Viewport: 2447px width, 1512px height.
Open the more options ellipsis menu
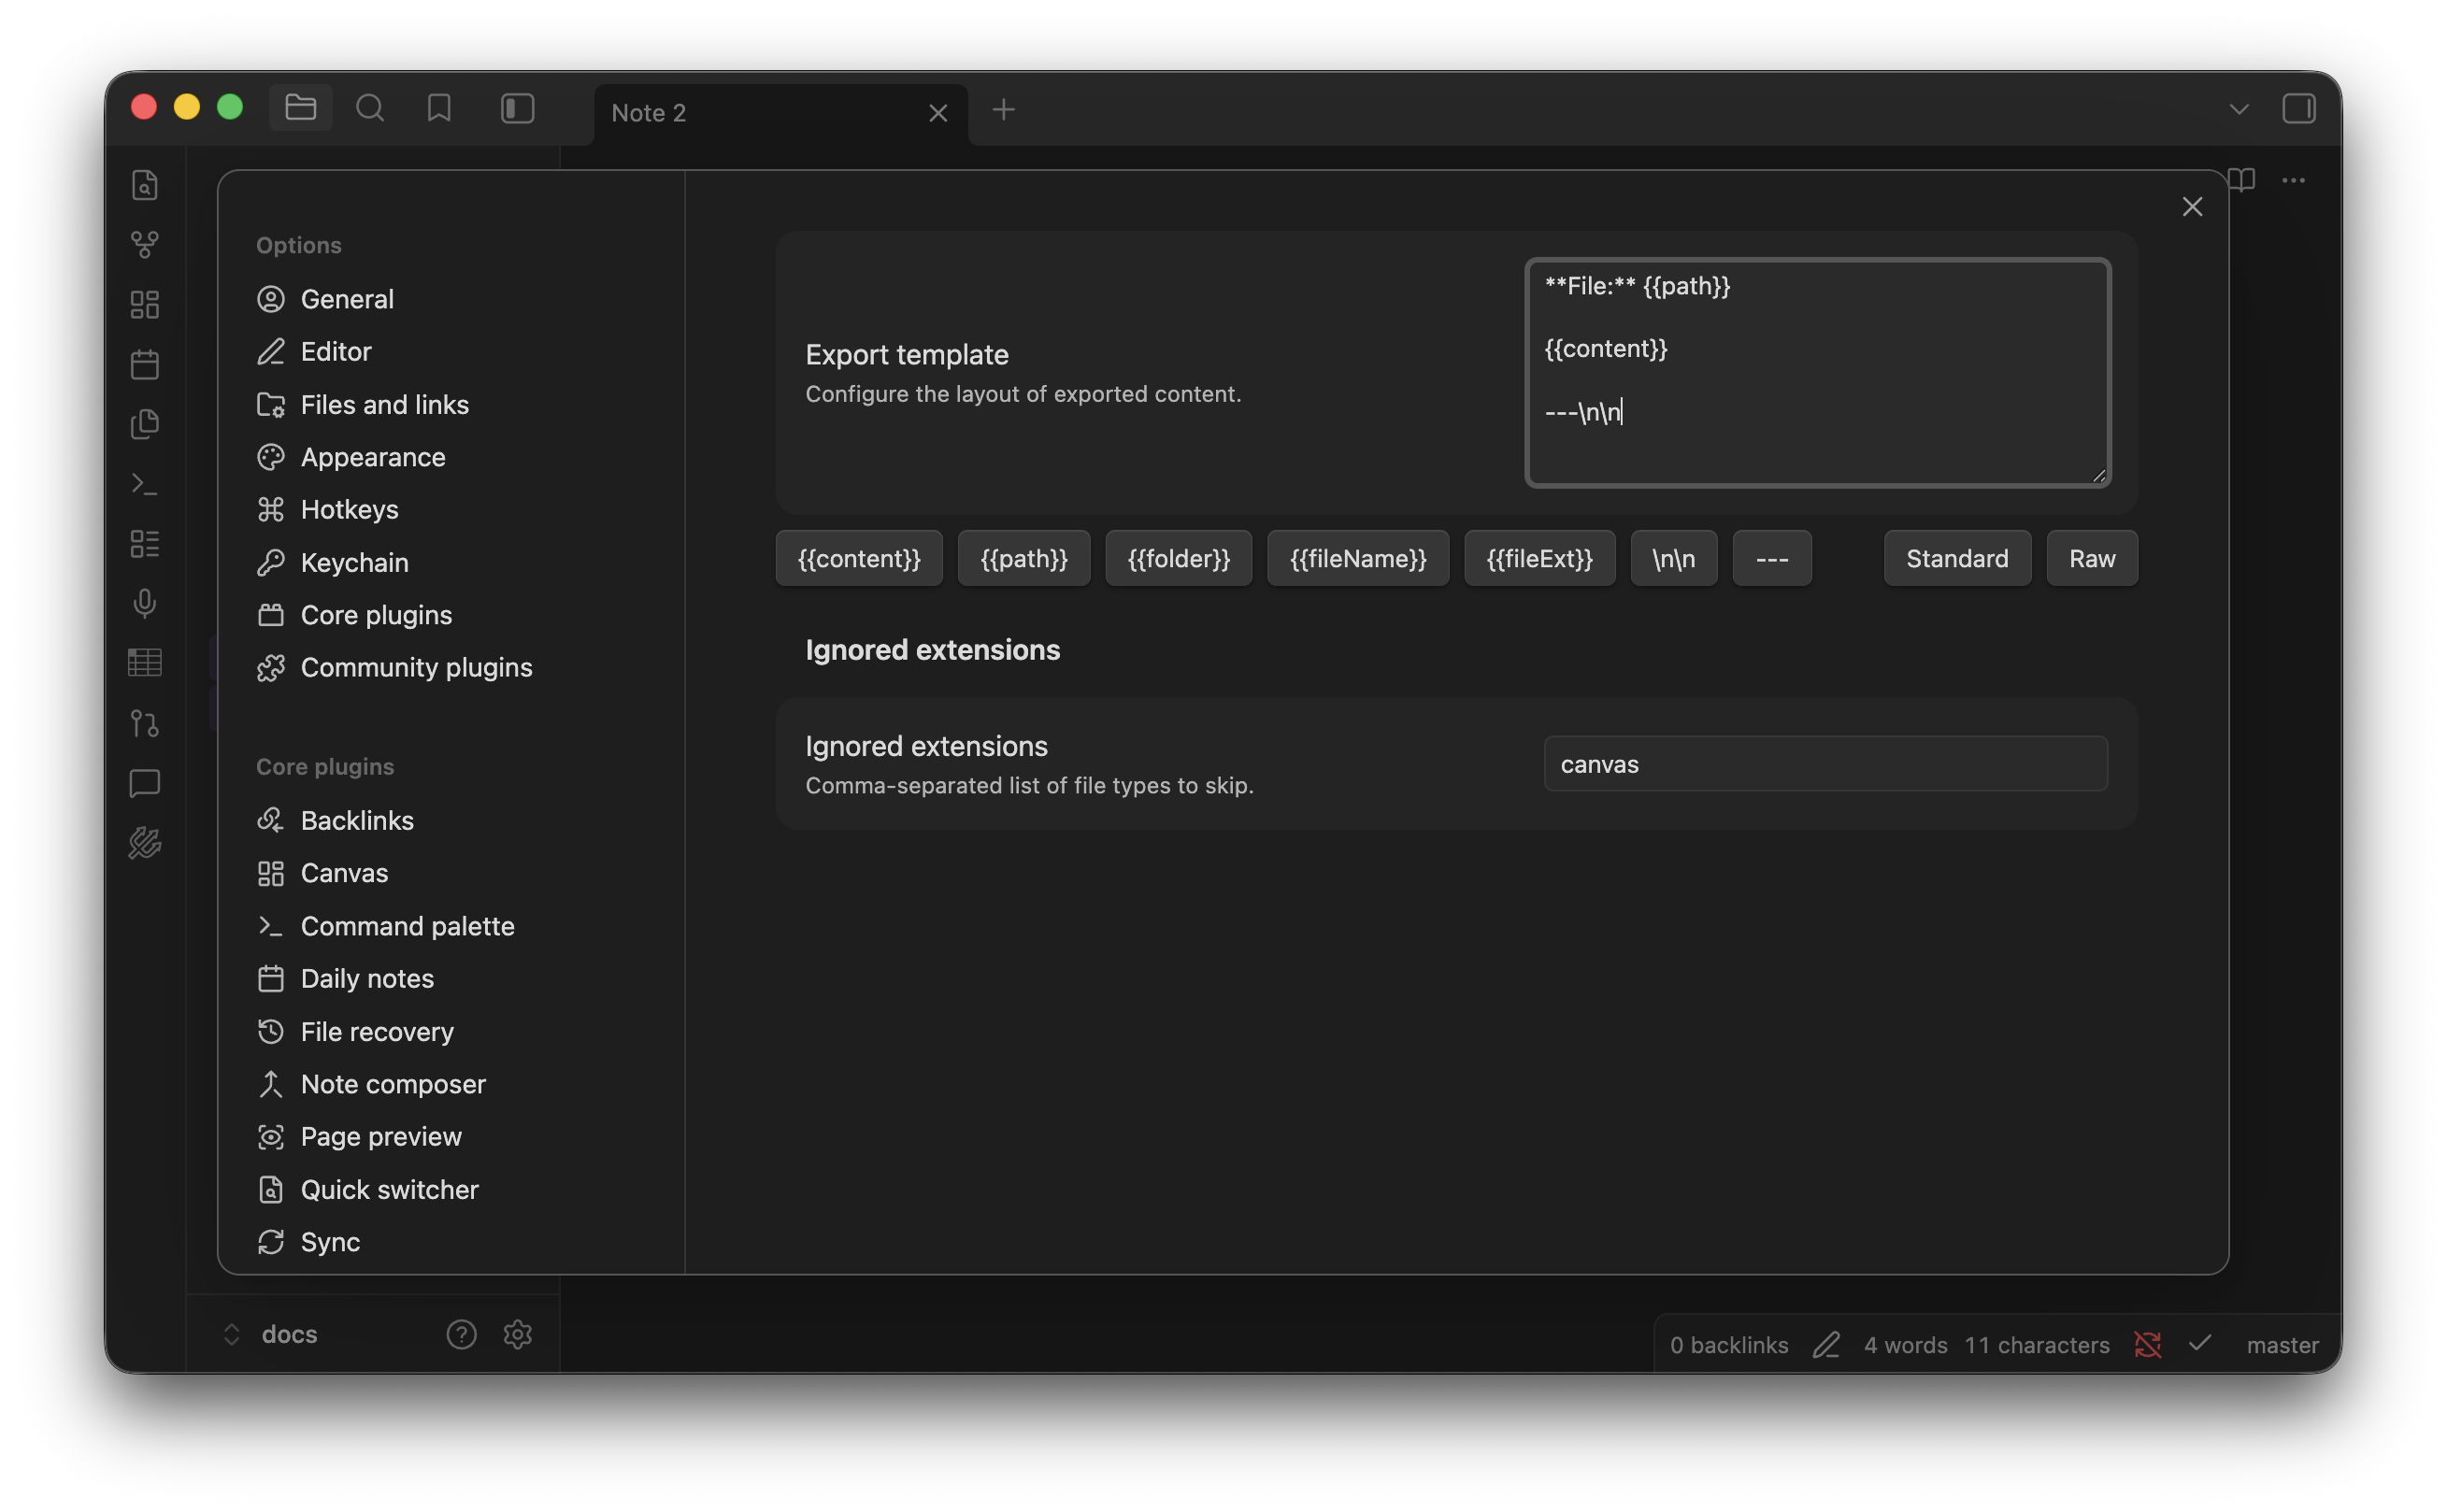[2293, 180]
